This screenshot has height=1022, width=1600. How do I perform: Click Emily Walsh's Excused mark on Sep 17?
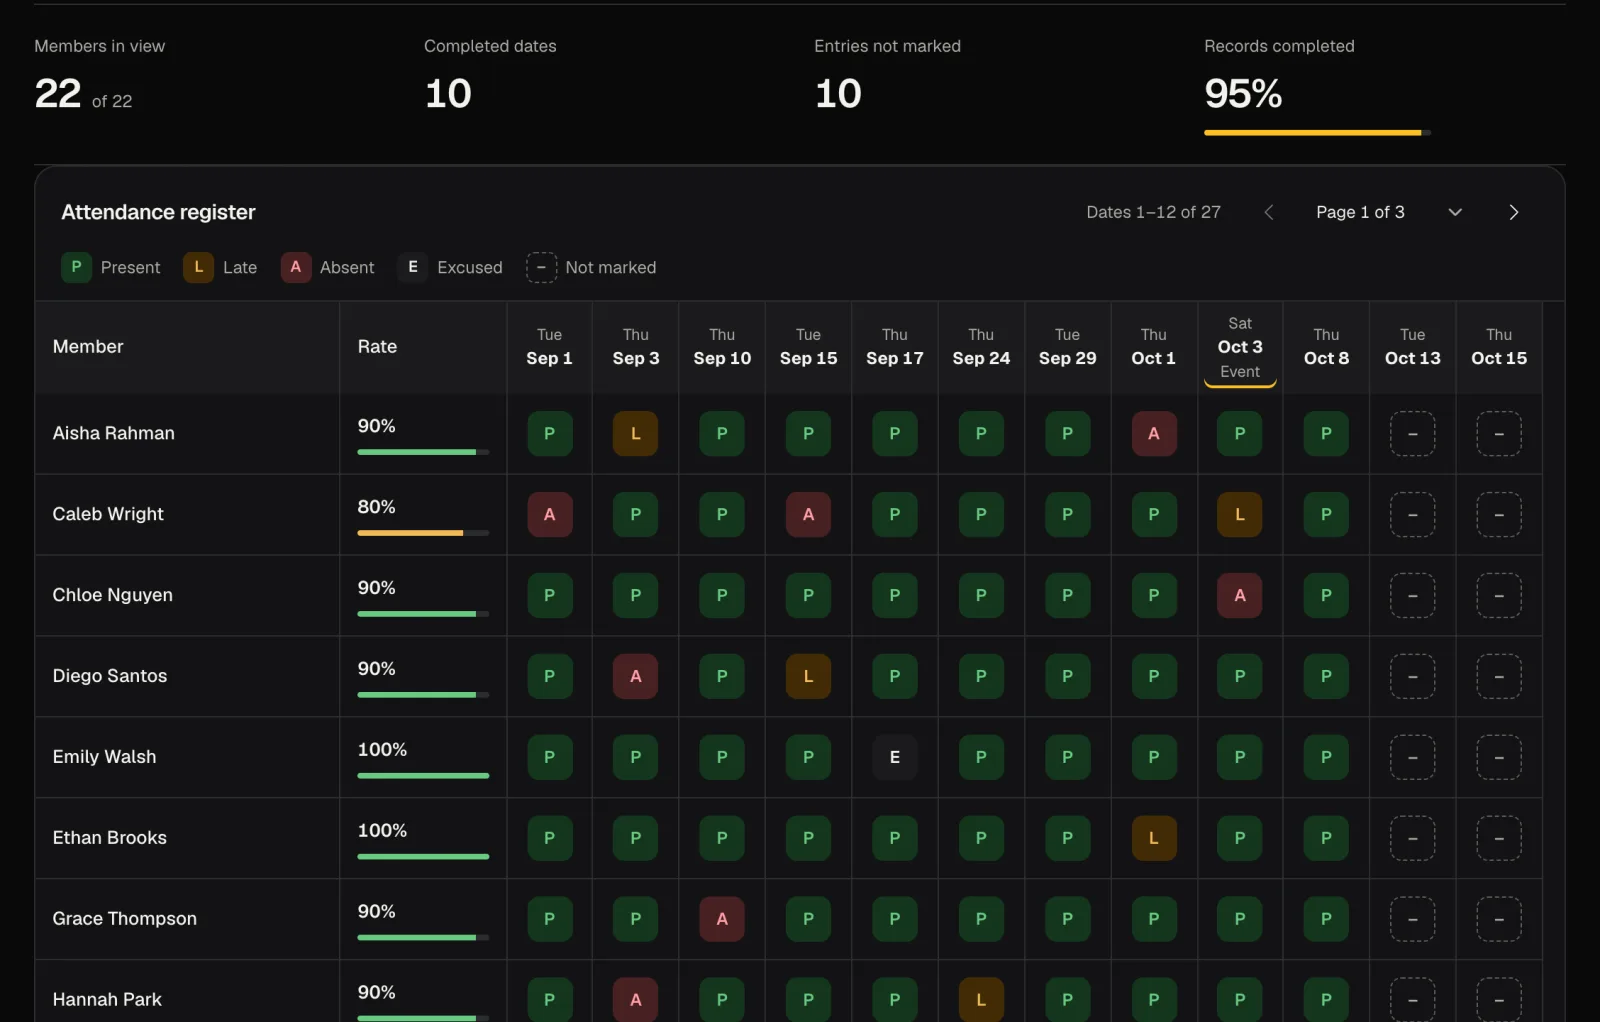[894, 758]
